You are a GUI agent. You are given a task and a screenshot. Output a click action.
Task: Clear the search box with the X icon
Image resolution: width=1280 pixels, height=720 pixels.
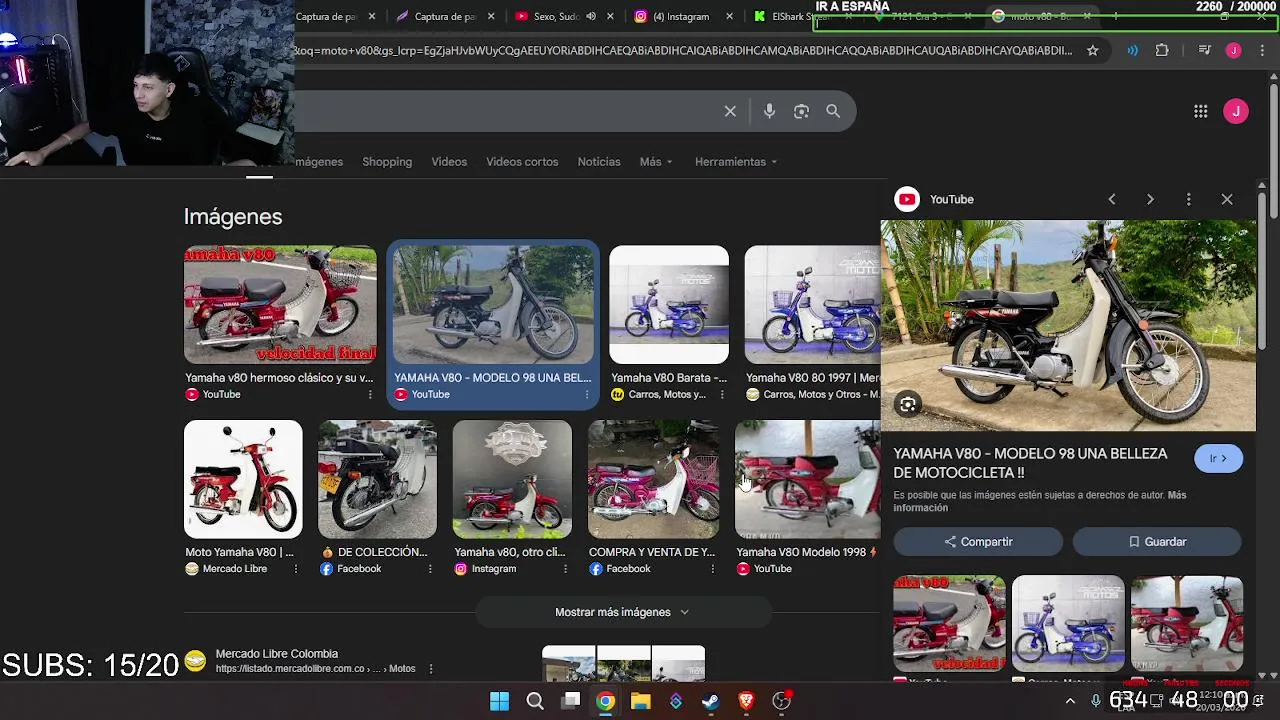point(730,111)
